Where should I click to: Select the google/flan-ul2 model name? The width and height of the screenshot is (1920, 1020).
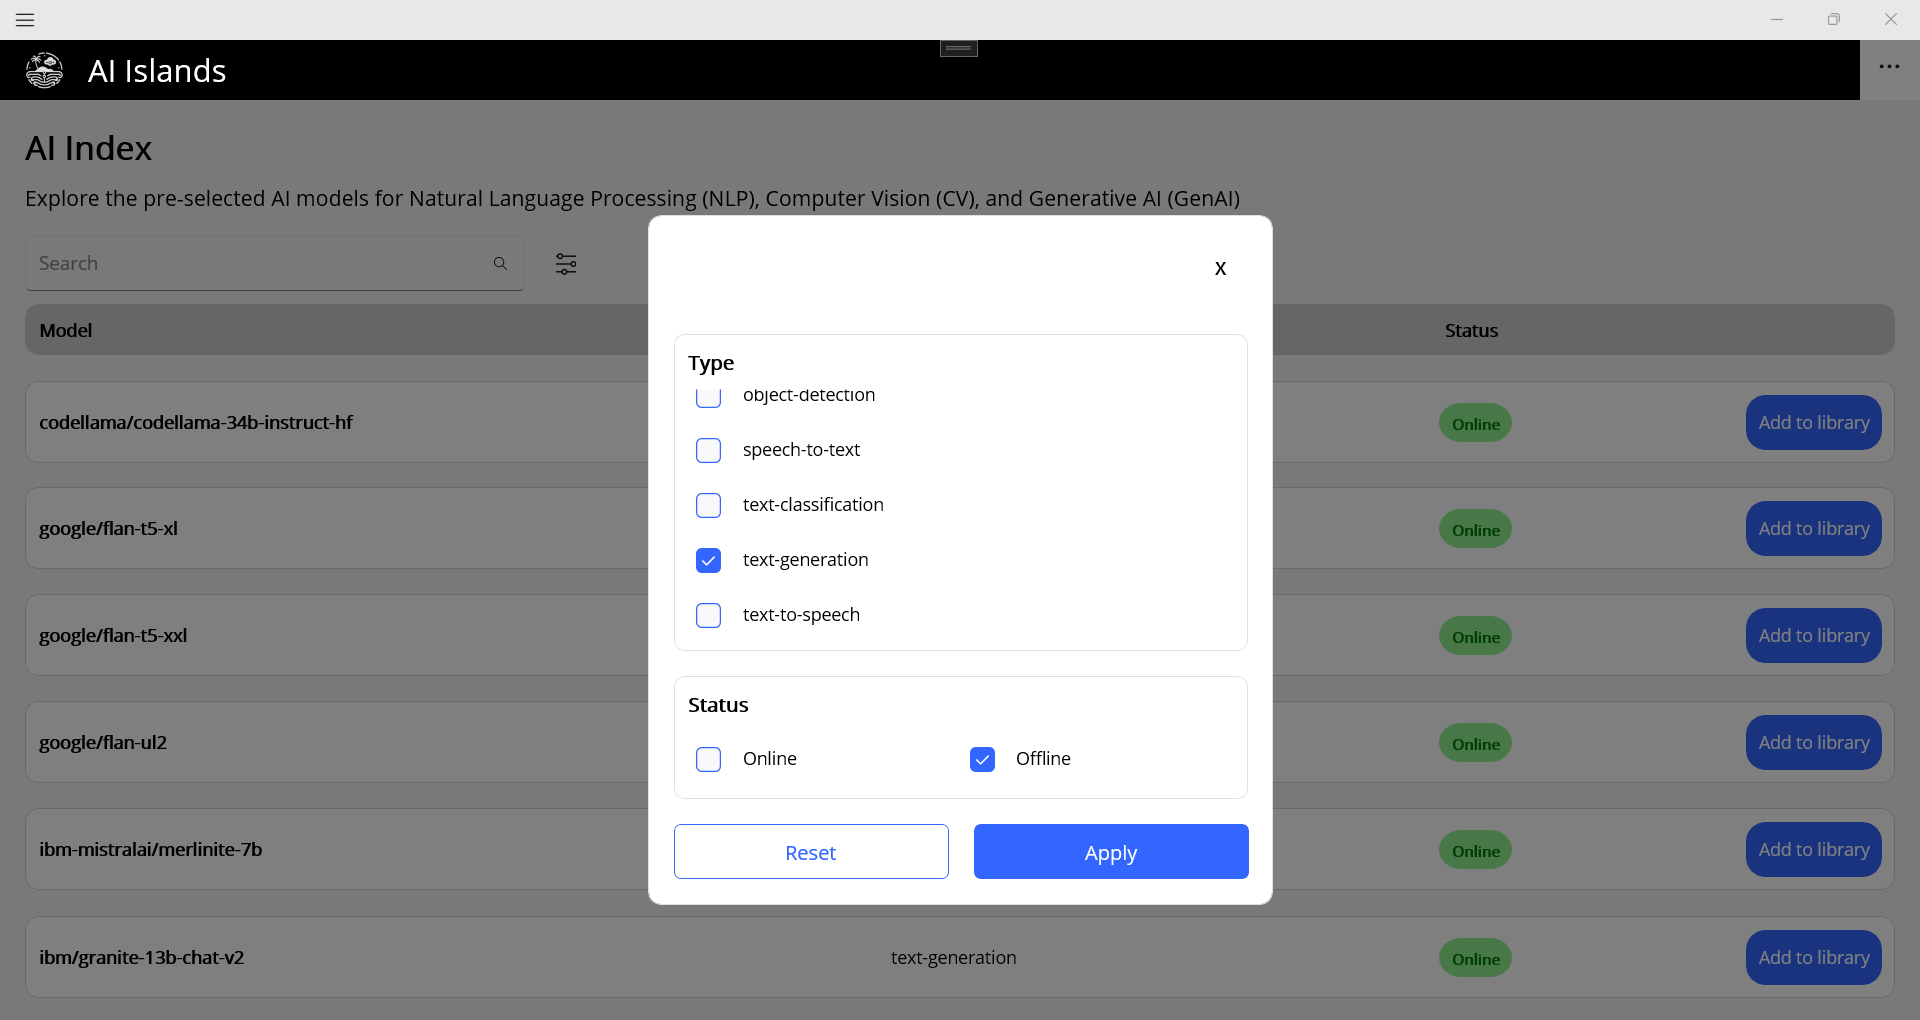pyautogui.click(x=103, y=742)
